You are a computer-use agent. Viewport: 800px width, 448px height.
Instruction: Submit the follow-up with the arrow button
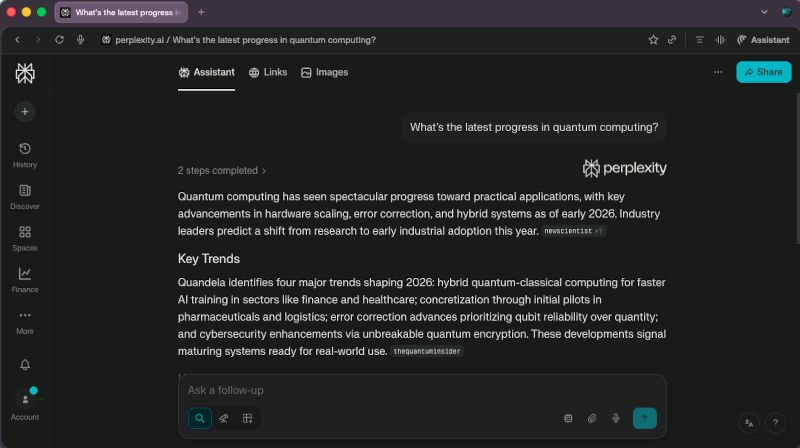644,418
